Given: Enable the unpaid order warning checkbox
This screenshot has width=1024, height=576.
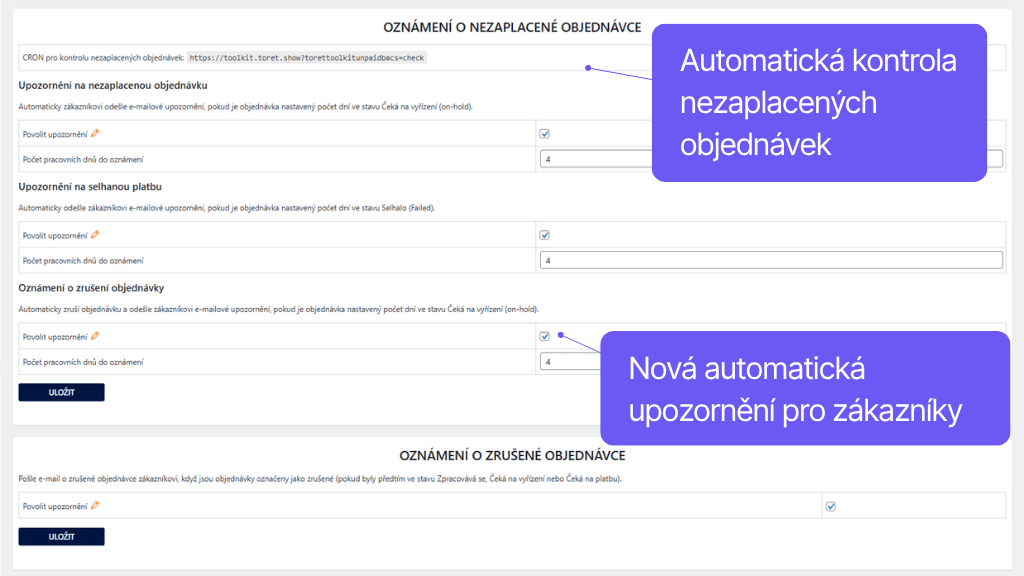Looking at the screenshot, I should pos(545,132).
